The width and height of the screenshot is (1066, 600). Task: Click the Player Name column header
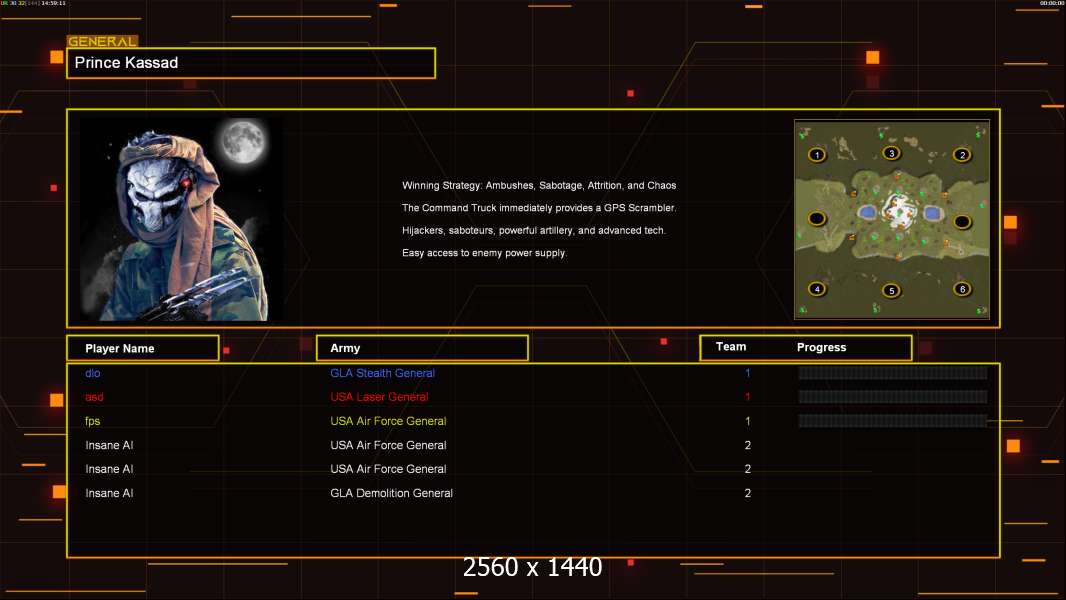click(143, 348)
